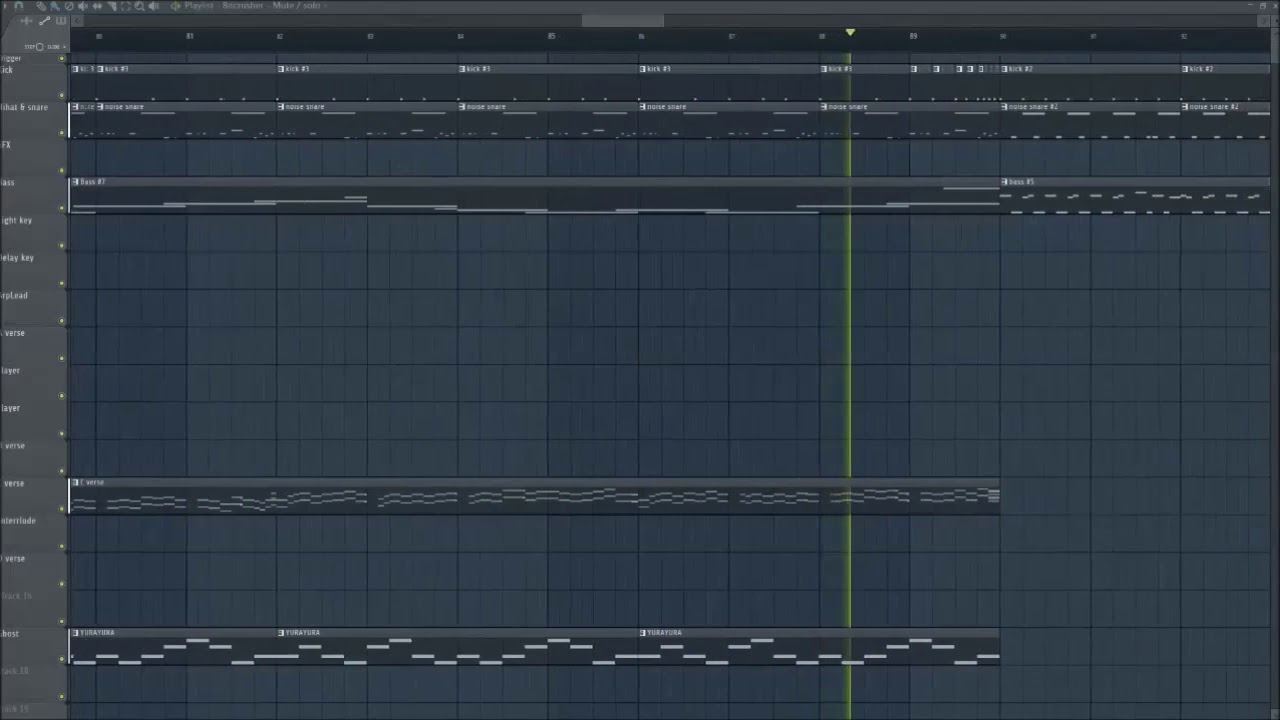Screen dimensions: 1280x720
Task: Flip the STEP / SLIDE switch
Action: [40, 47]
